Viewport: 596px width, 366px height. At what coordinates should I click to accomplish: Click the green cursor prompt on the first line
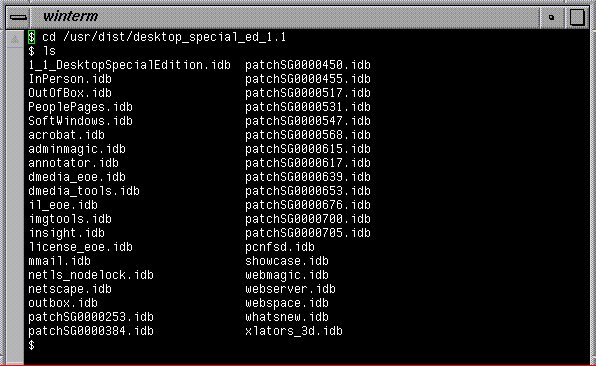point(32,37)
